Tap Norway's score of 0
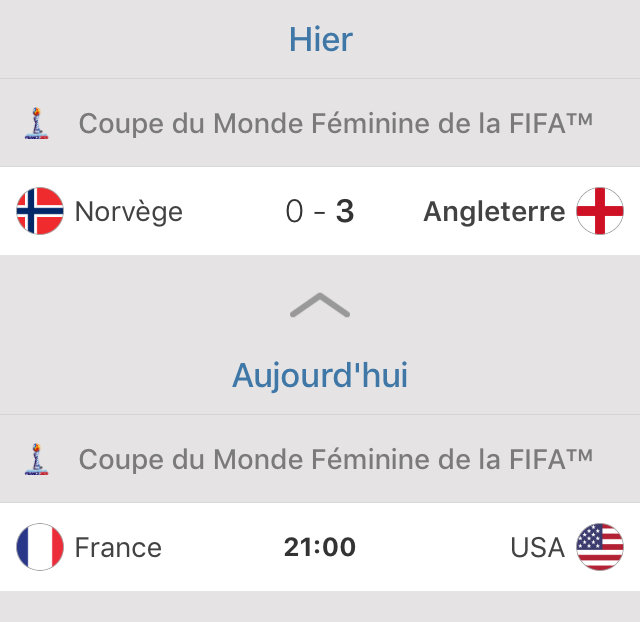 [x=294, y=212]
